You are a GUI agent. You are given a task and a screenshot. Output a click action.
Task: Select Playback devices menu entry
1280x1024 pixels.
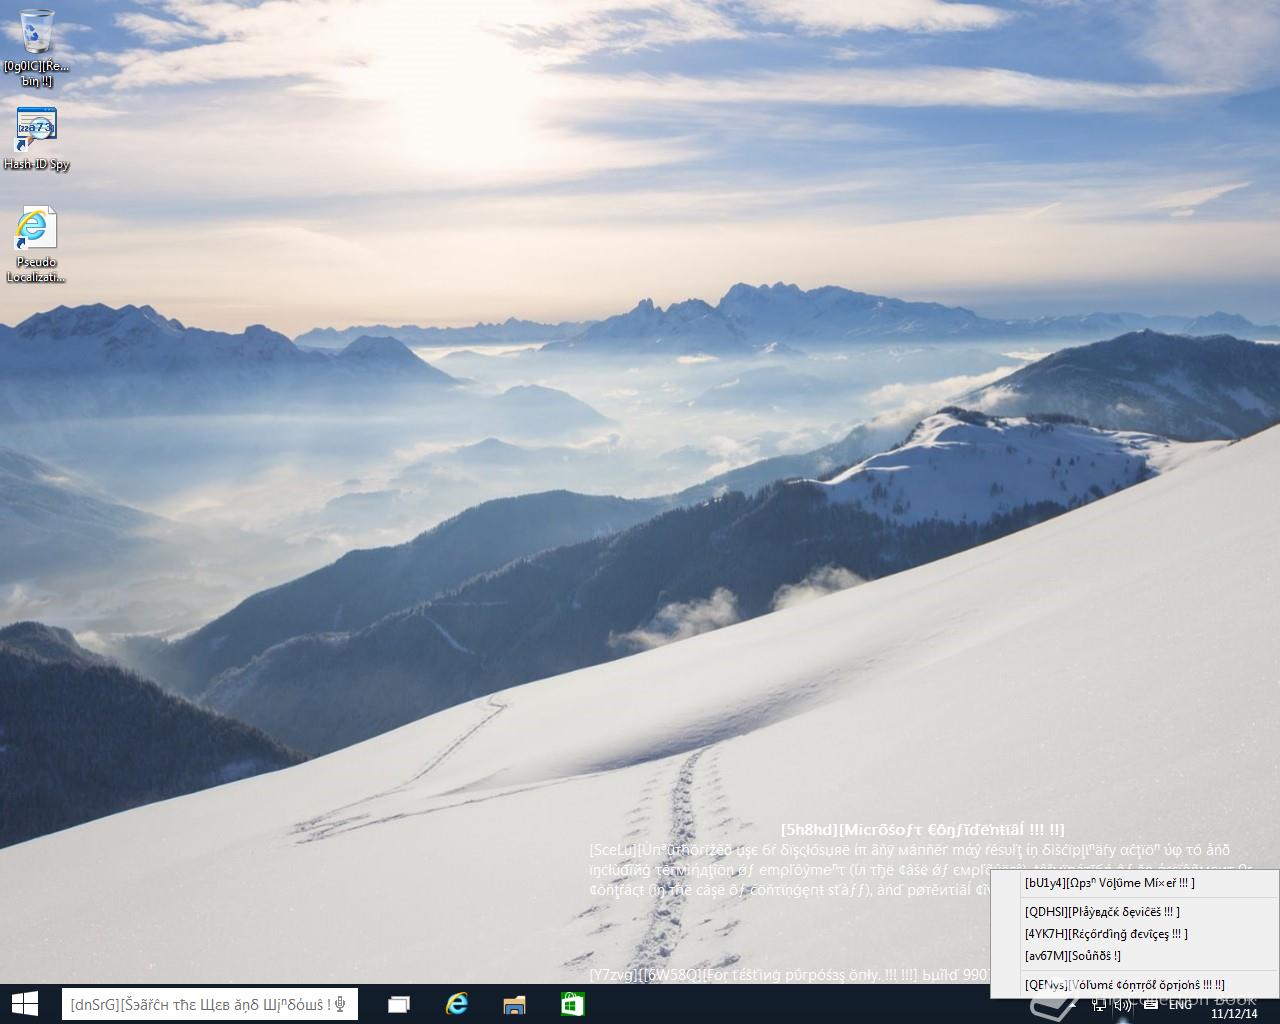1134,911
